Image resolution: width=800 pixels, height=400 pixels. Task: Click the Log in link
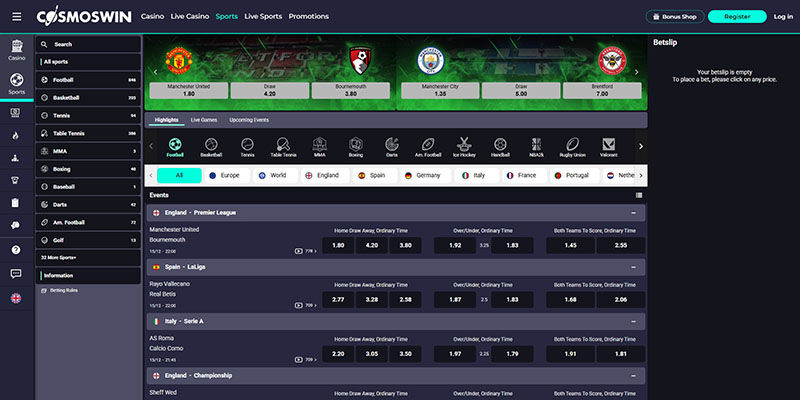coord(783,17)
